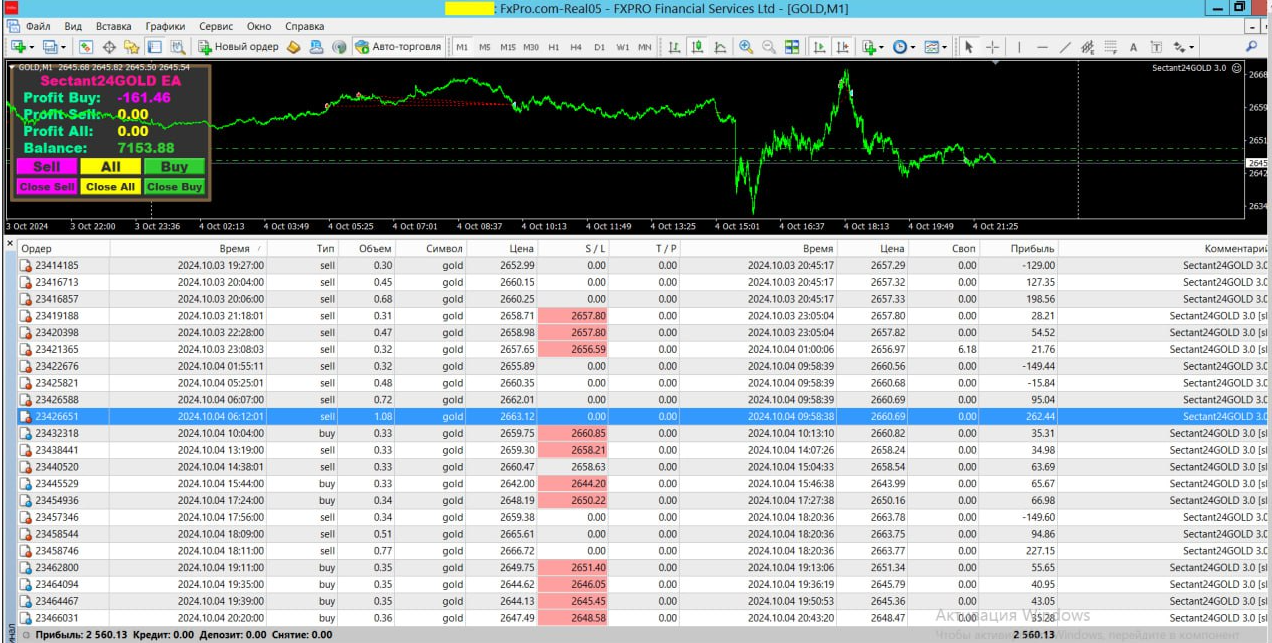Screen dimensions: 1272x643
Task: Open the Сервис menu
Action: (216, 26)
